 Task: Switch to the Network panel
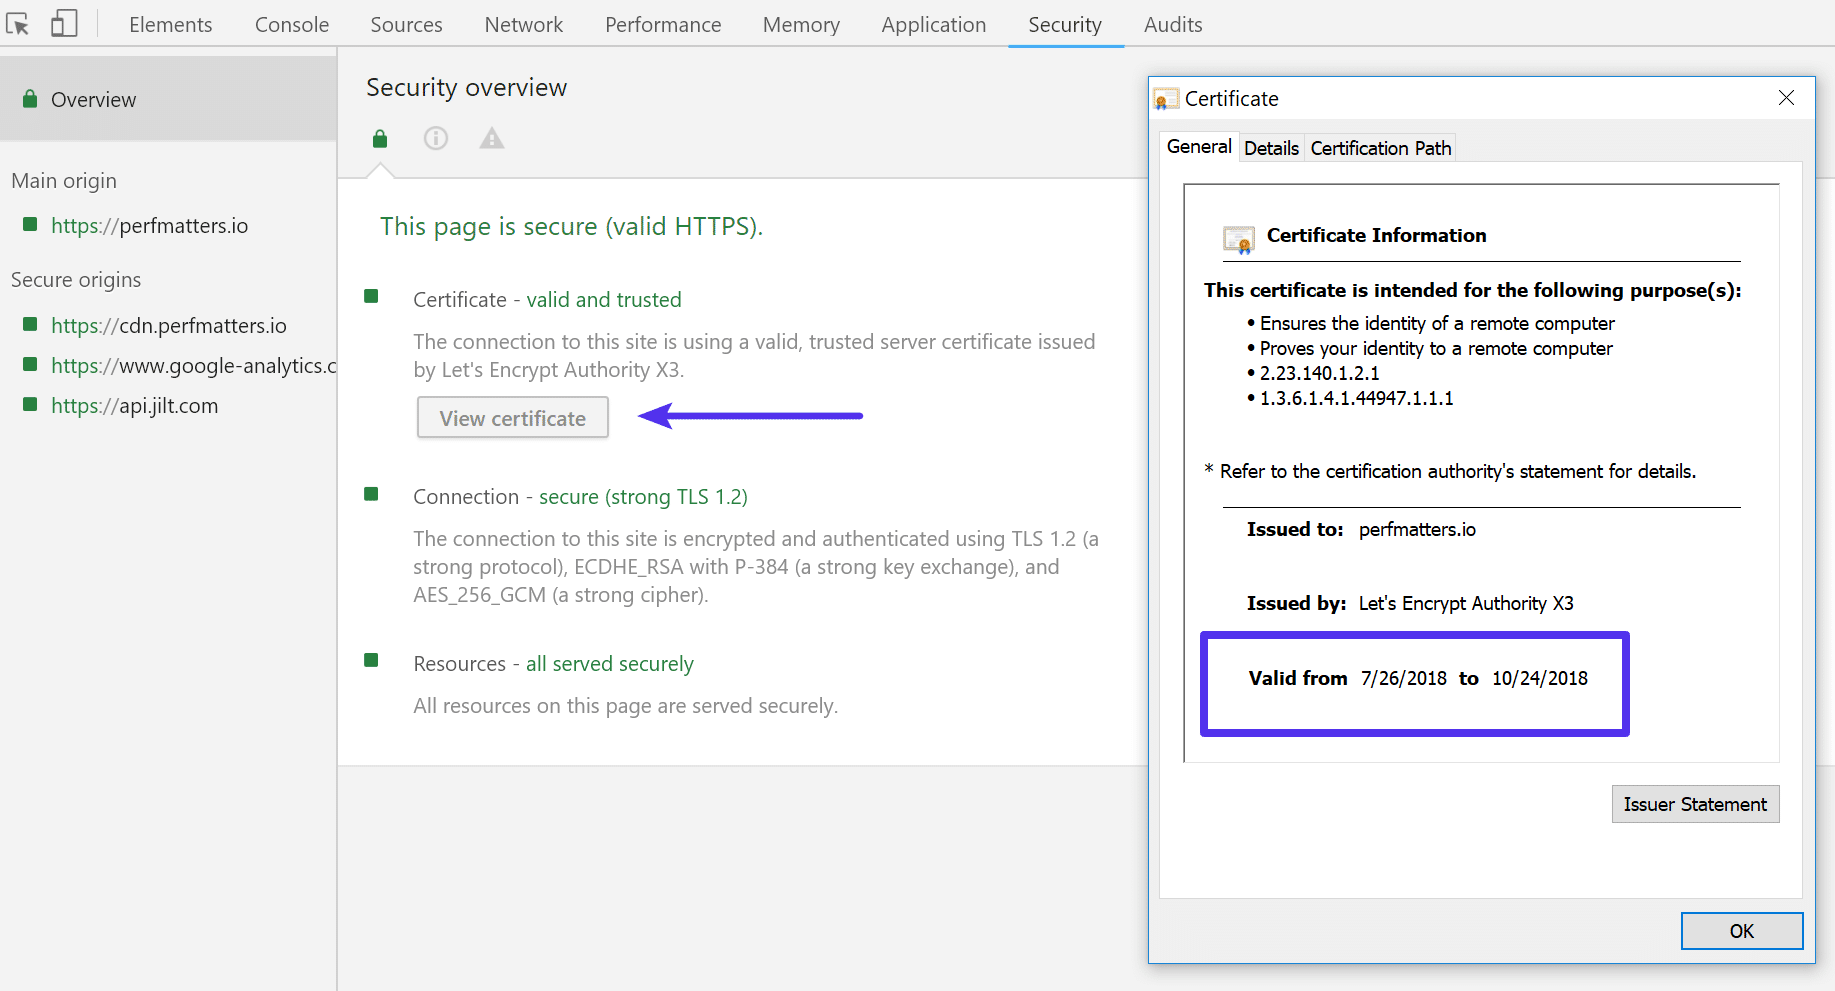click(x=523, y=24)
